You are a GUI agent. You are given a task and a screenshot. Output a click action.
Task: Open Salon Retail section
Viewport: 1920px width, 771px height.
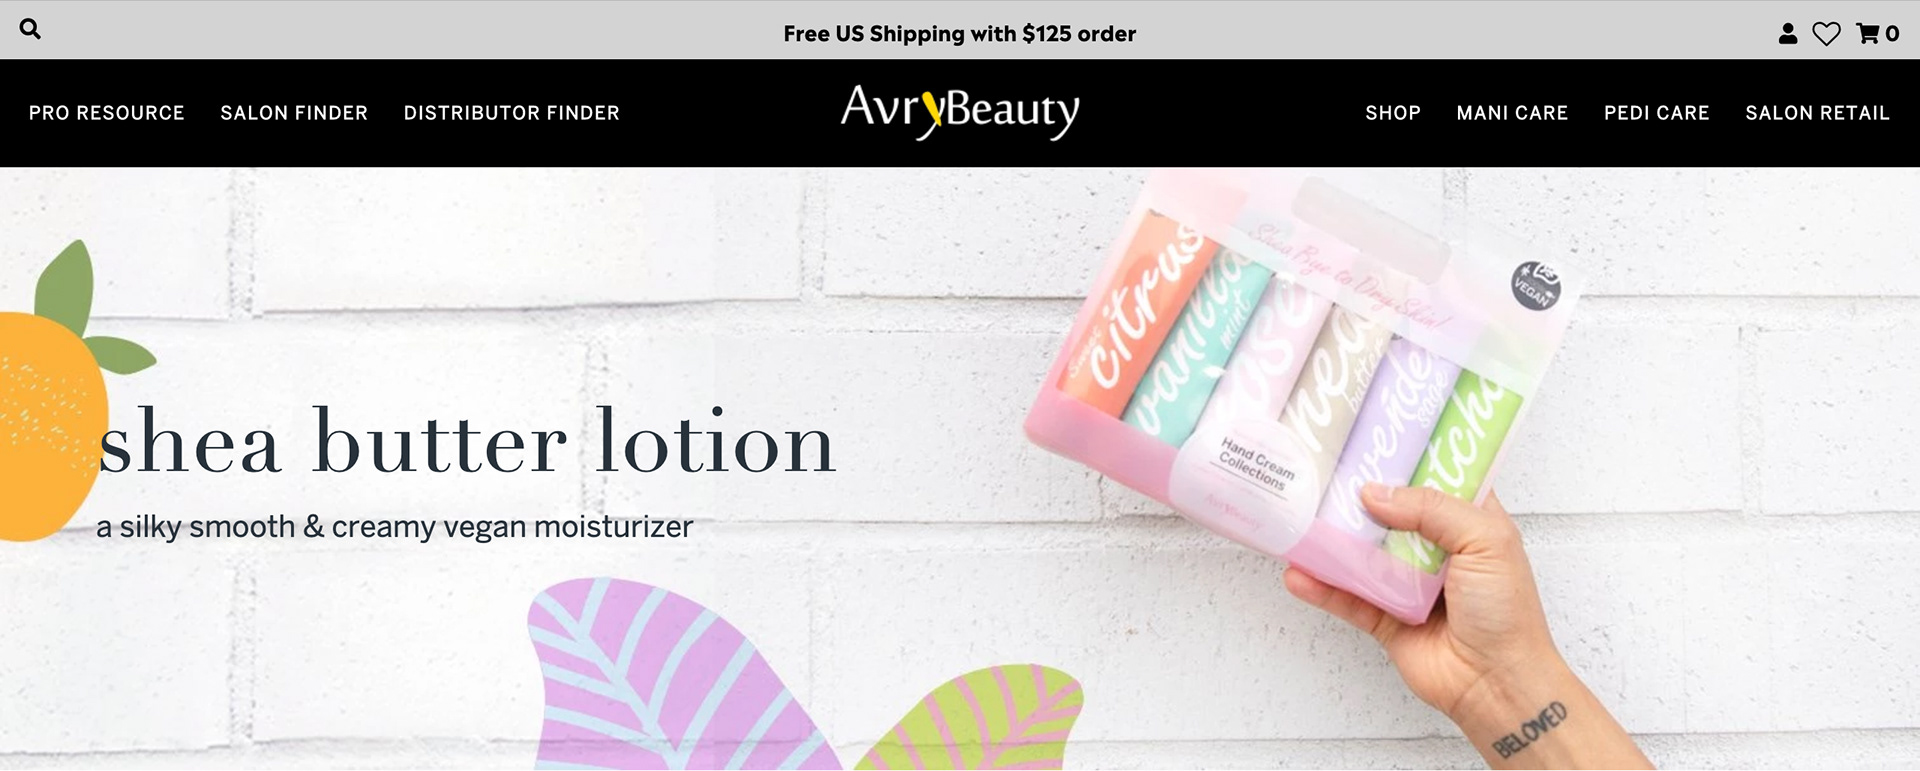pyautogui.click(x=1817, y=113)
